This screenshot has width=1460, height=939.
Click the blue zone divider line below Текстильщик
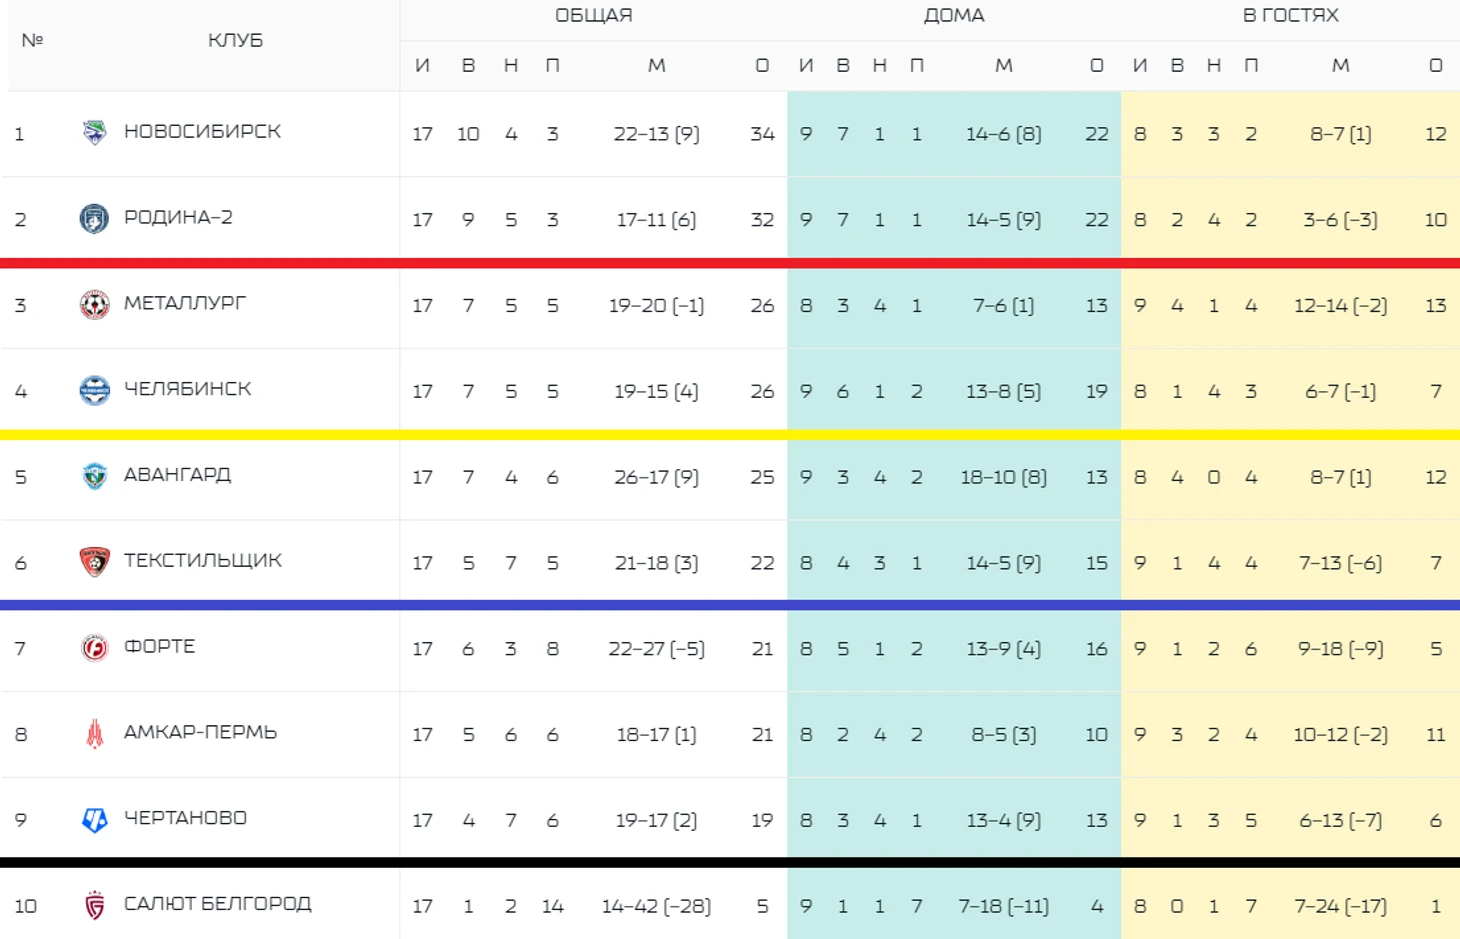[730, 605]
